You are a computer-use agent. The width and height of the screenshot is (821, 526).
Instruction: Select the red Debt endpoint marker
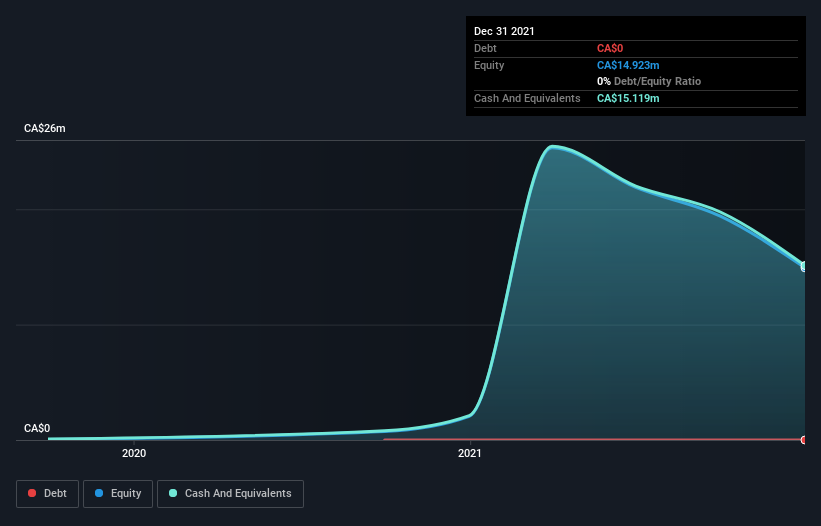click(x=803, y=440)
